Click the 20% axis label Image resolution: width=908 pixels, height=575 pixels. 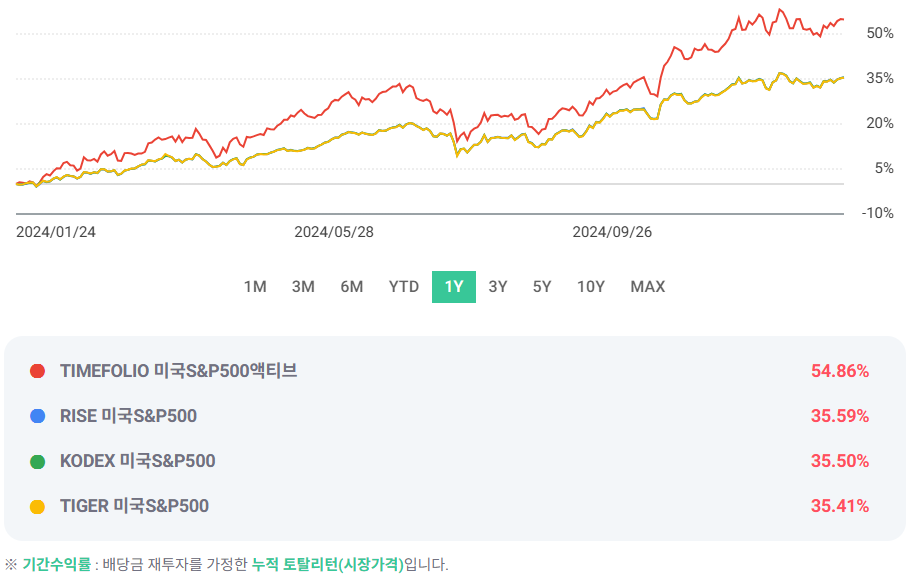coord(880,123)
